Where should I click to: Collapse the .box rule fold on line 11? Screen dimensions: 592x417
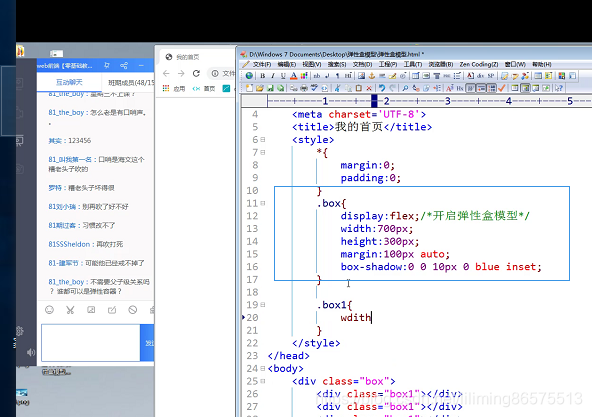pos(263,203)
